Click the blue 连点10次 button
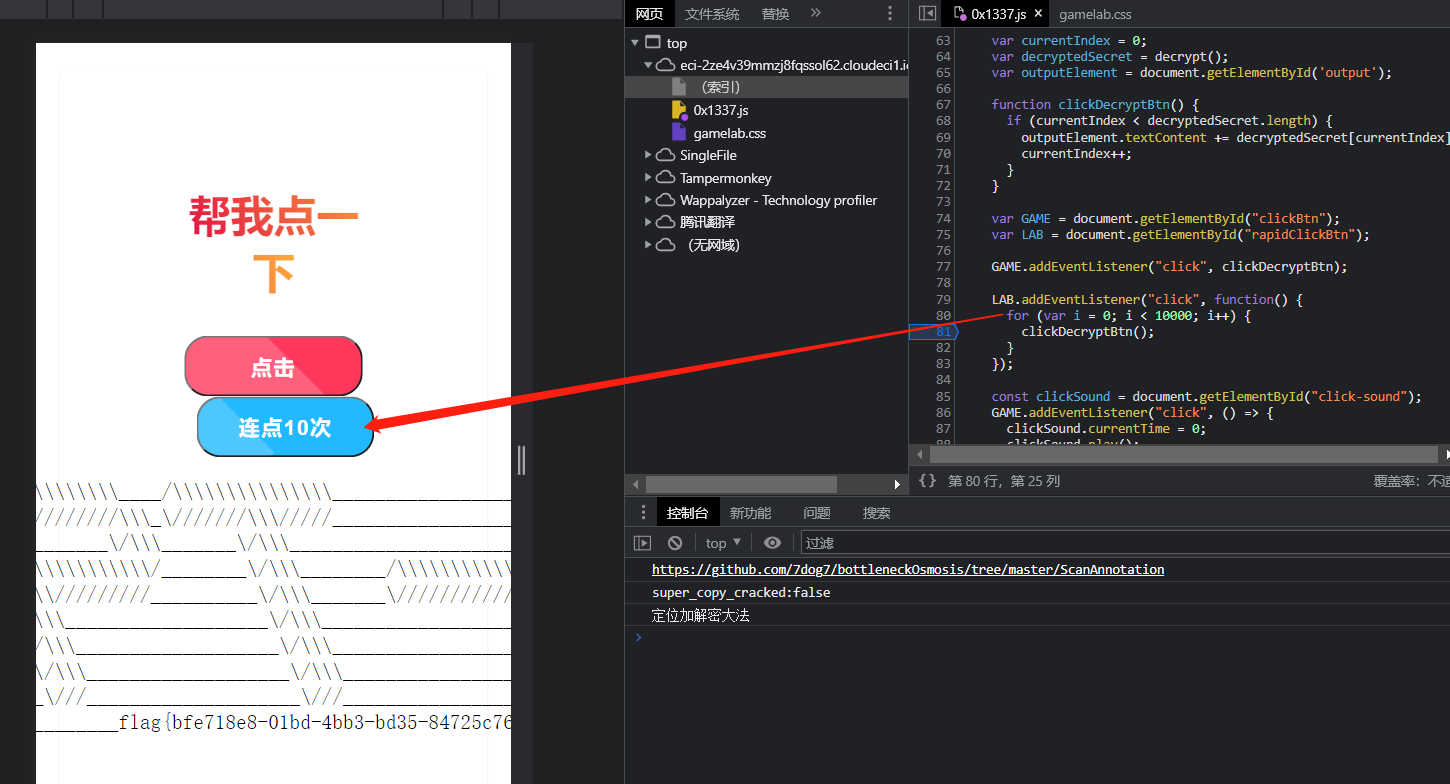This screenshot has height=784, width=1450. click(x=285, y=427)
